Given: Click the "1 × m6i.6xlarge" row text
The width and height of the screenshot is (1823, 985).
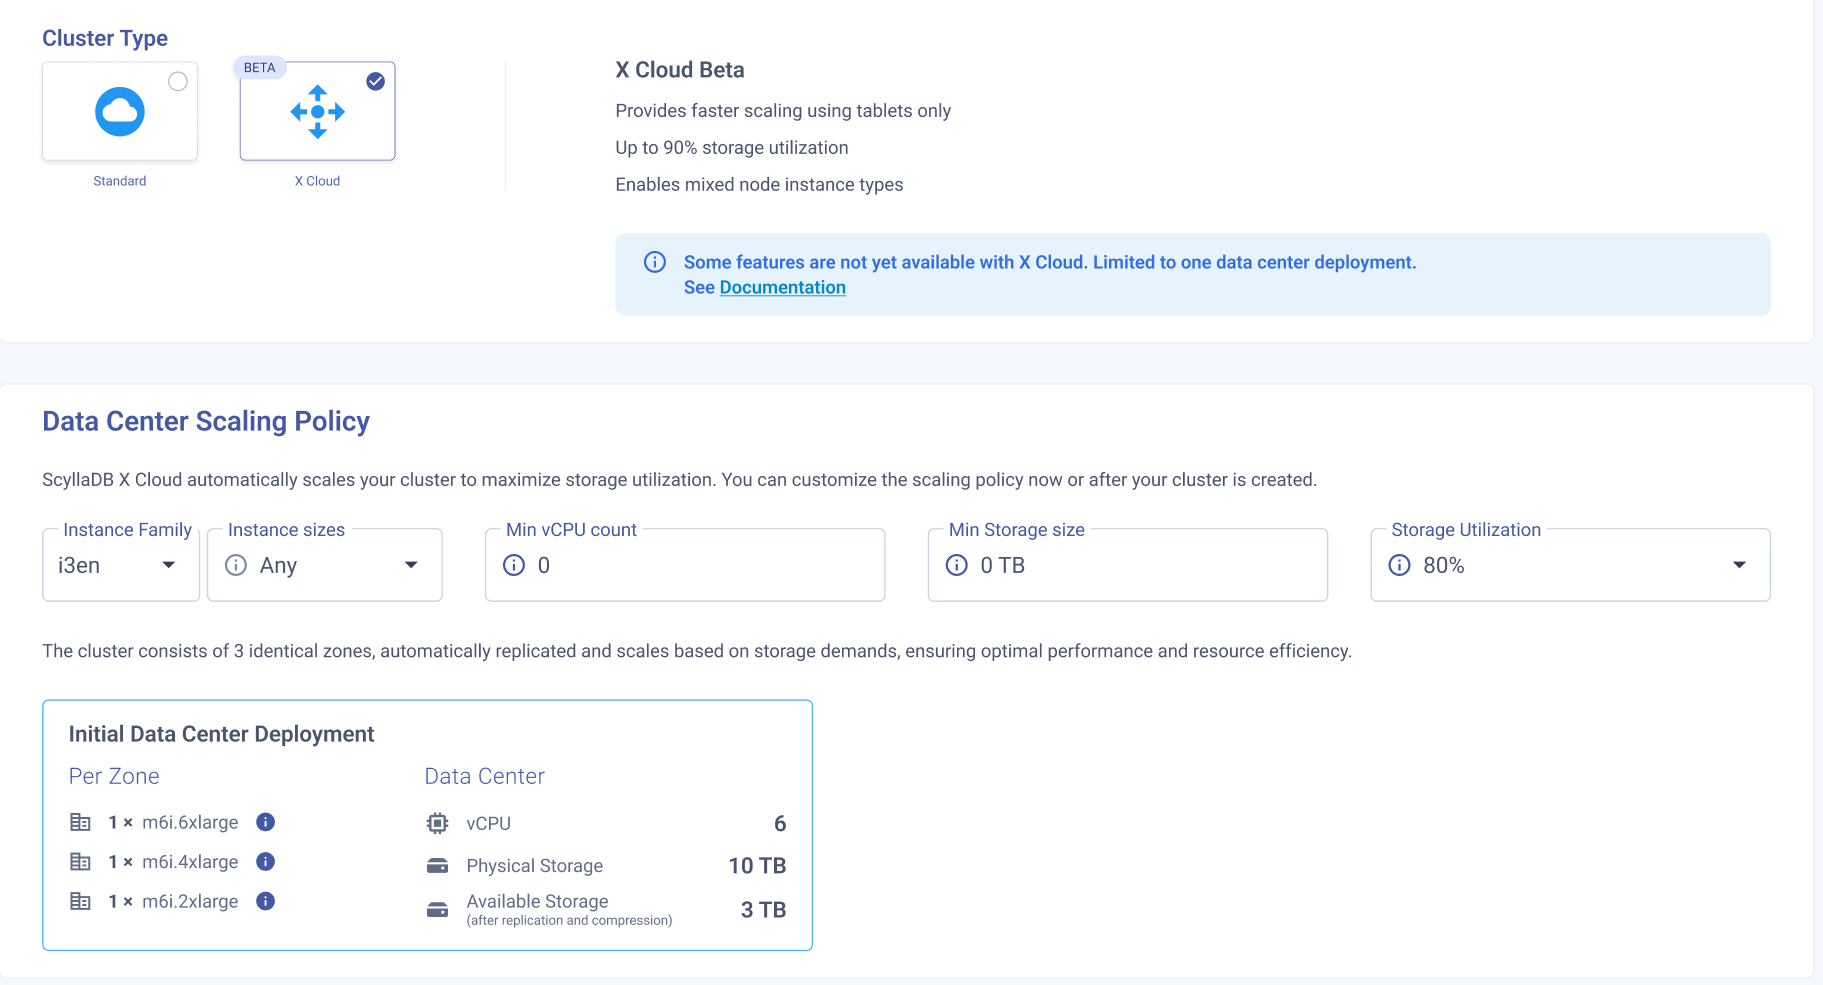Looking at the screenshot, I should click(174, 822).
